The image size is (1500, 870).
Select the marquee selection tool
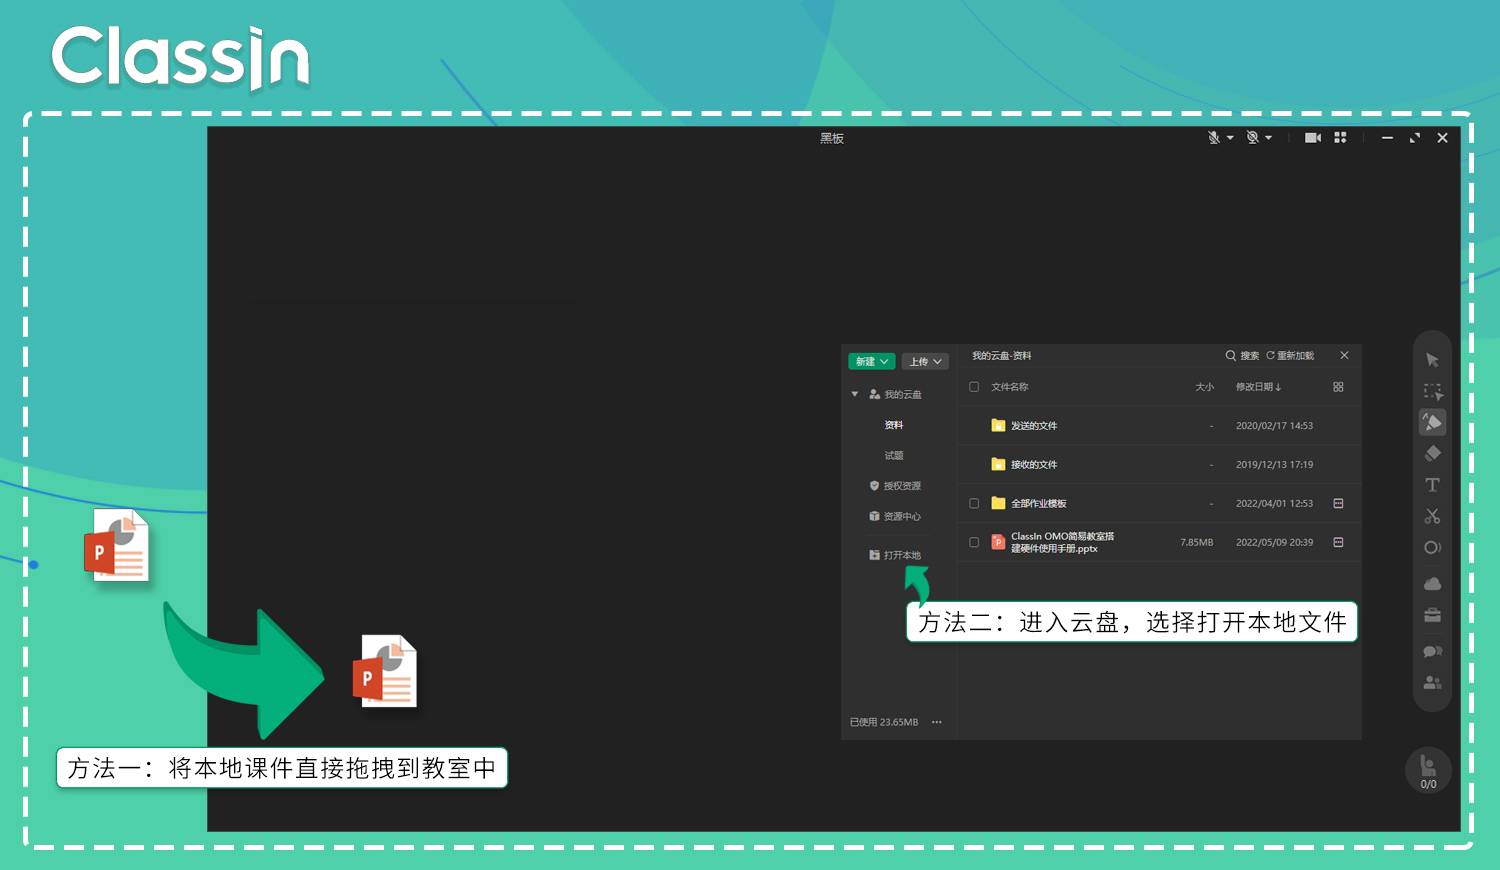pyautogui.click(x=1432, y=392)
